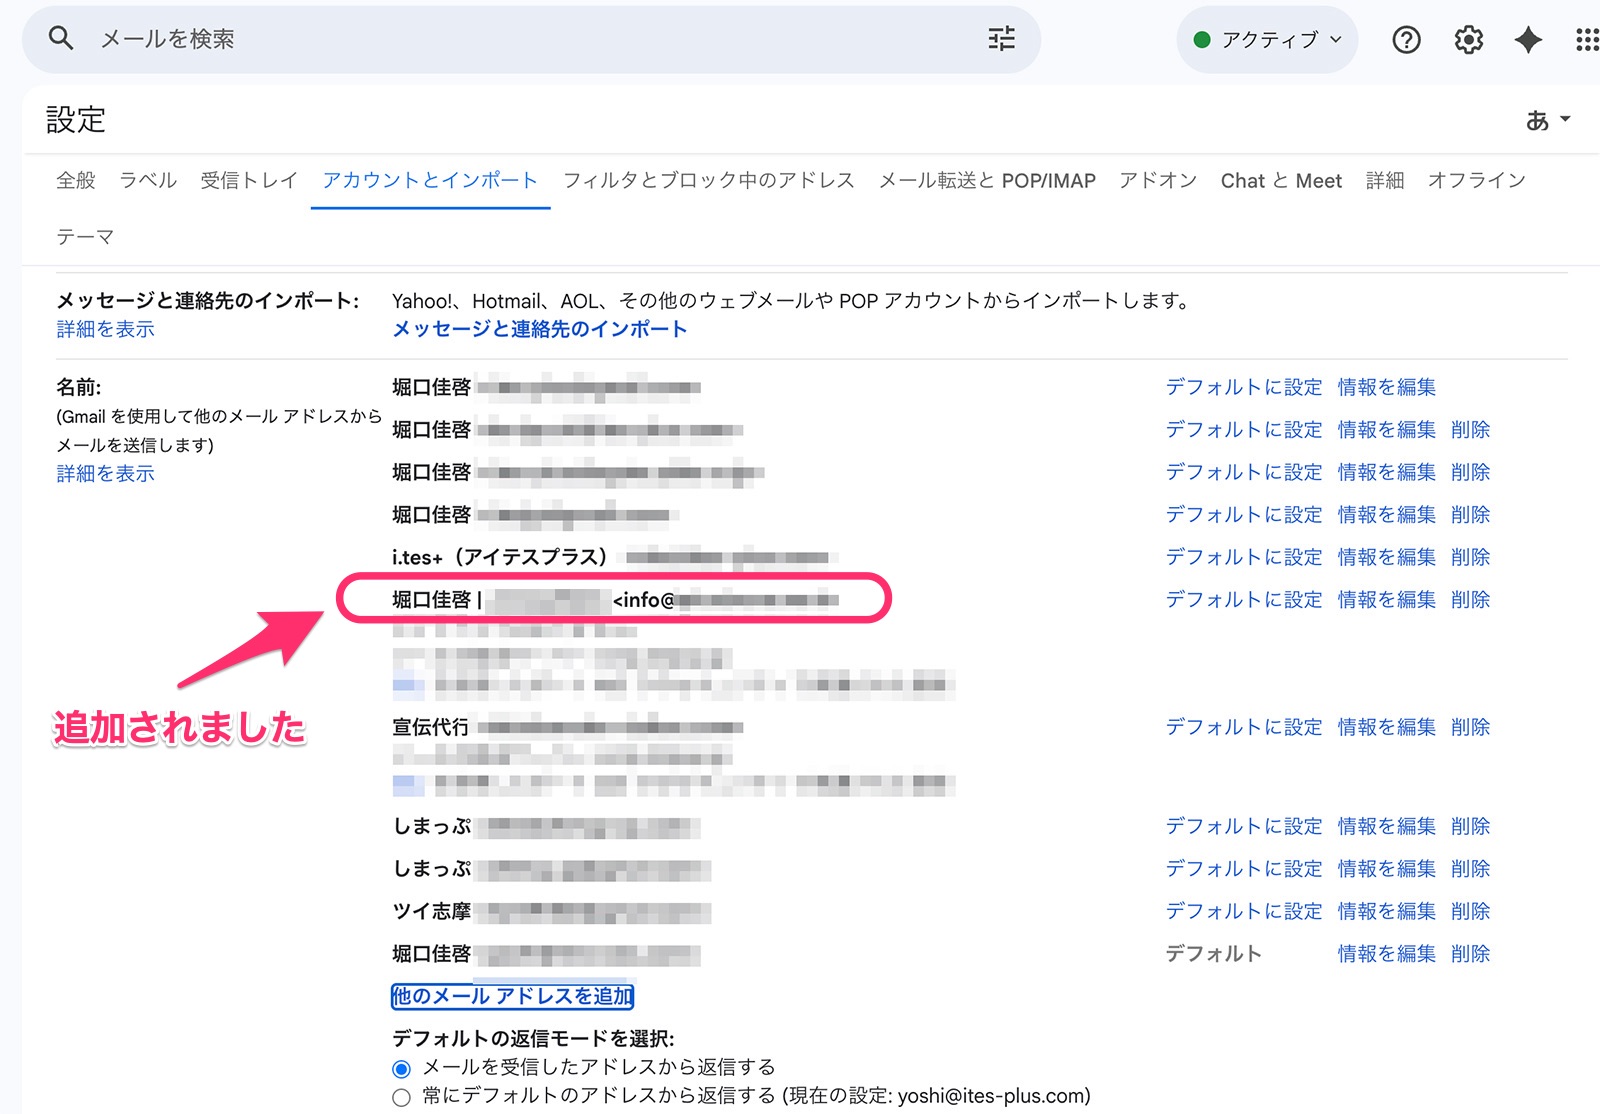Open the Google apps grid icon
Image resolution: width=1600 pixels, height=1114 pixels.
click(x=1586, y=40)
